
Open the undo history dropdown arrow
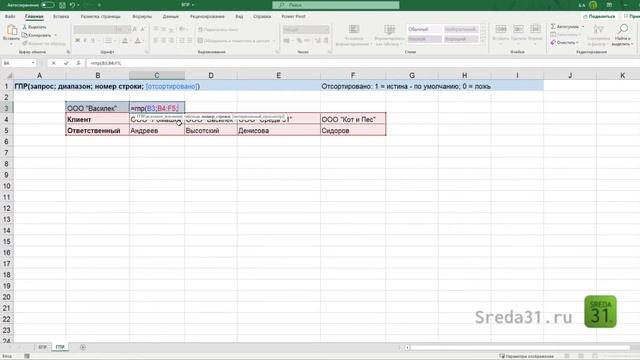(78, 5)
